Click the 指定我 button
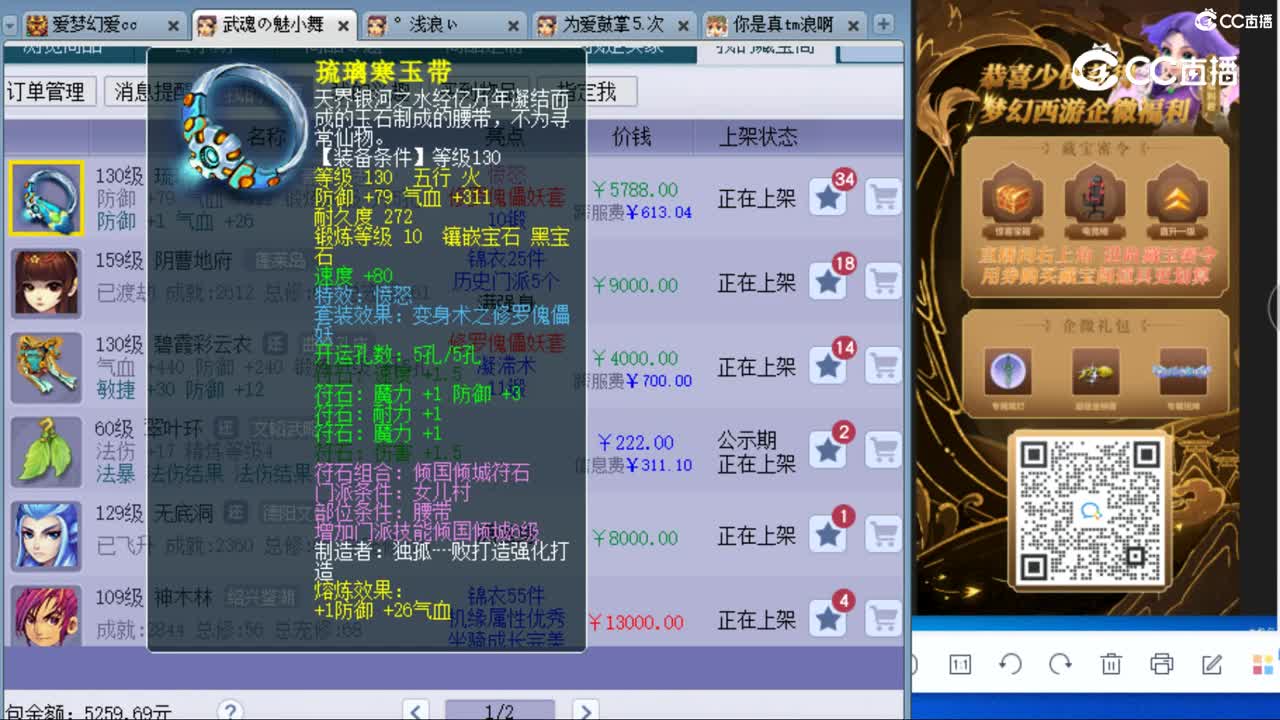This screenshot has height=720, width=1280. tap(585, 92)
